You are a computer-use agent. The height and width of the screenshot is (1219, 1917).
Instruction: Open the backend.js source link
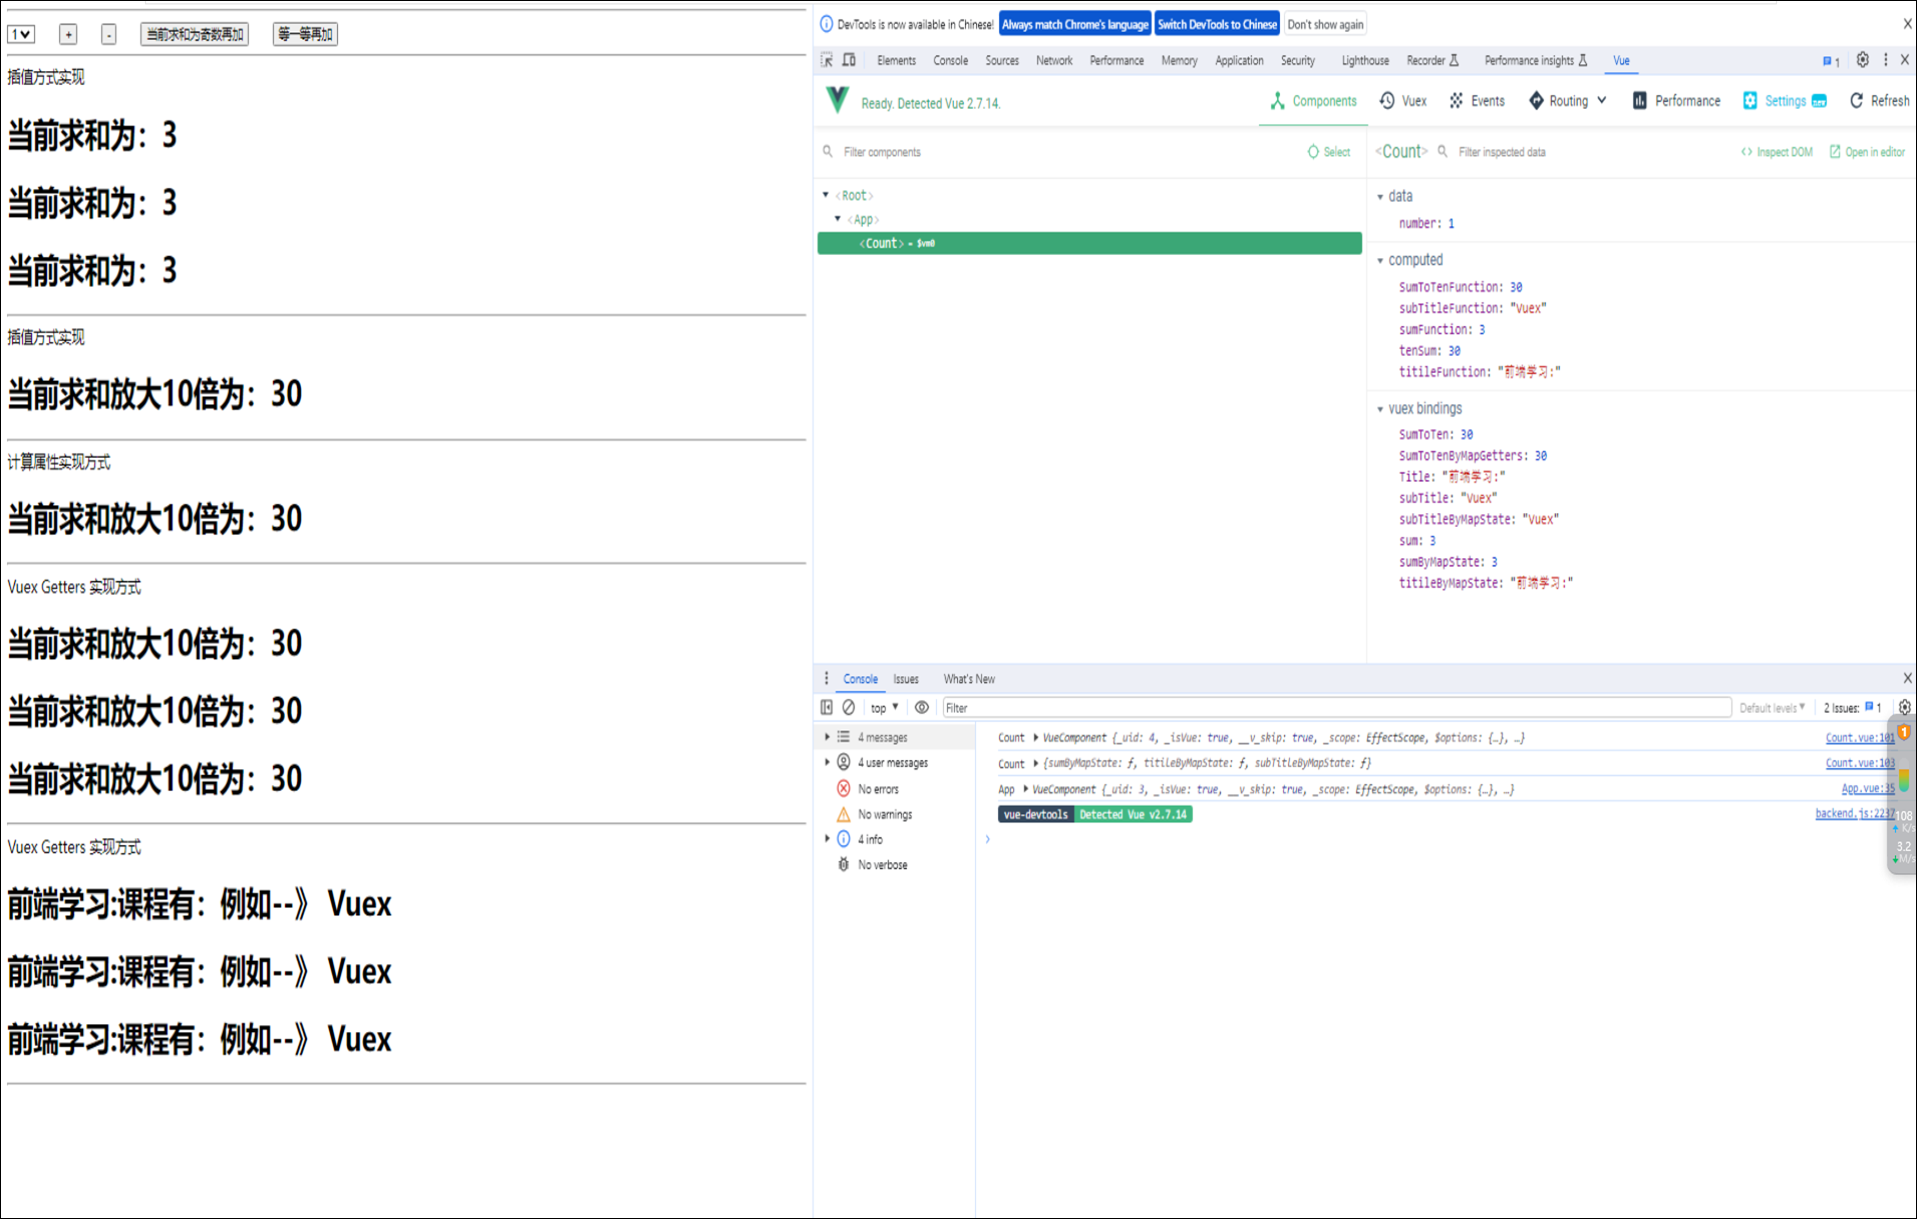point(1855,813)
